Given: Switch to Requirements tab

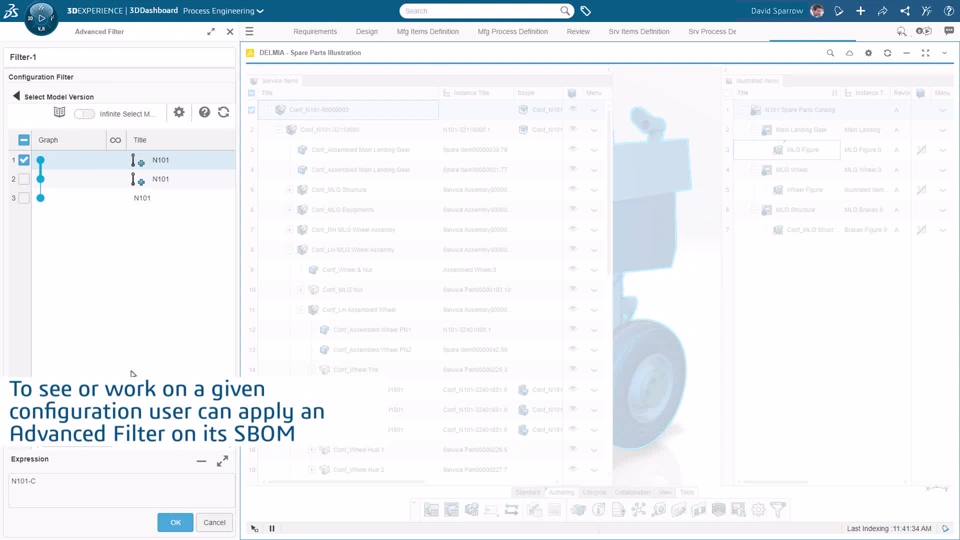Looking at the screenshot, I should [315, 31].
